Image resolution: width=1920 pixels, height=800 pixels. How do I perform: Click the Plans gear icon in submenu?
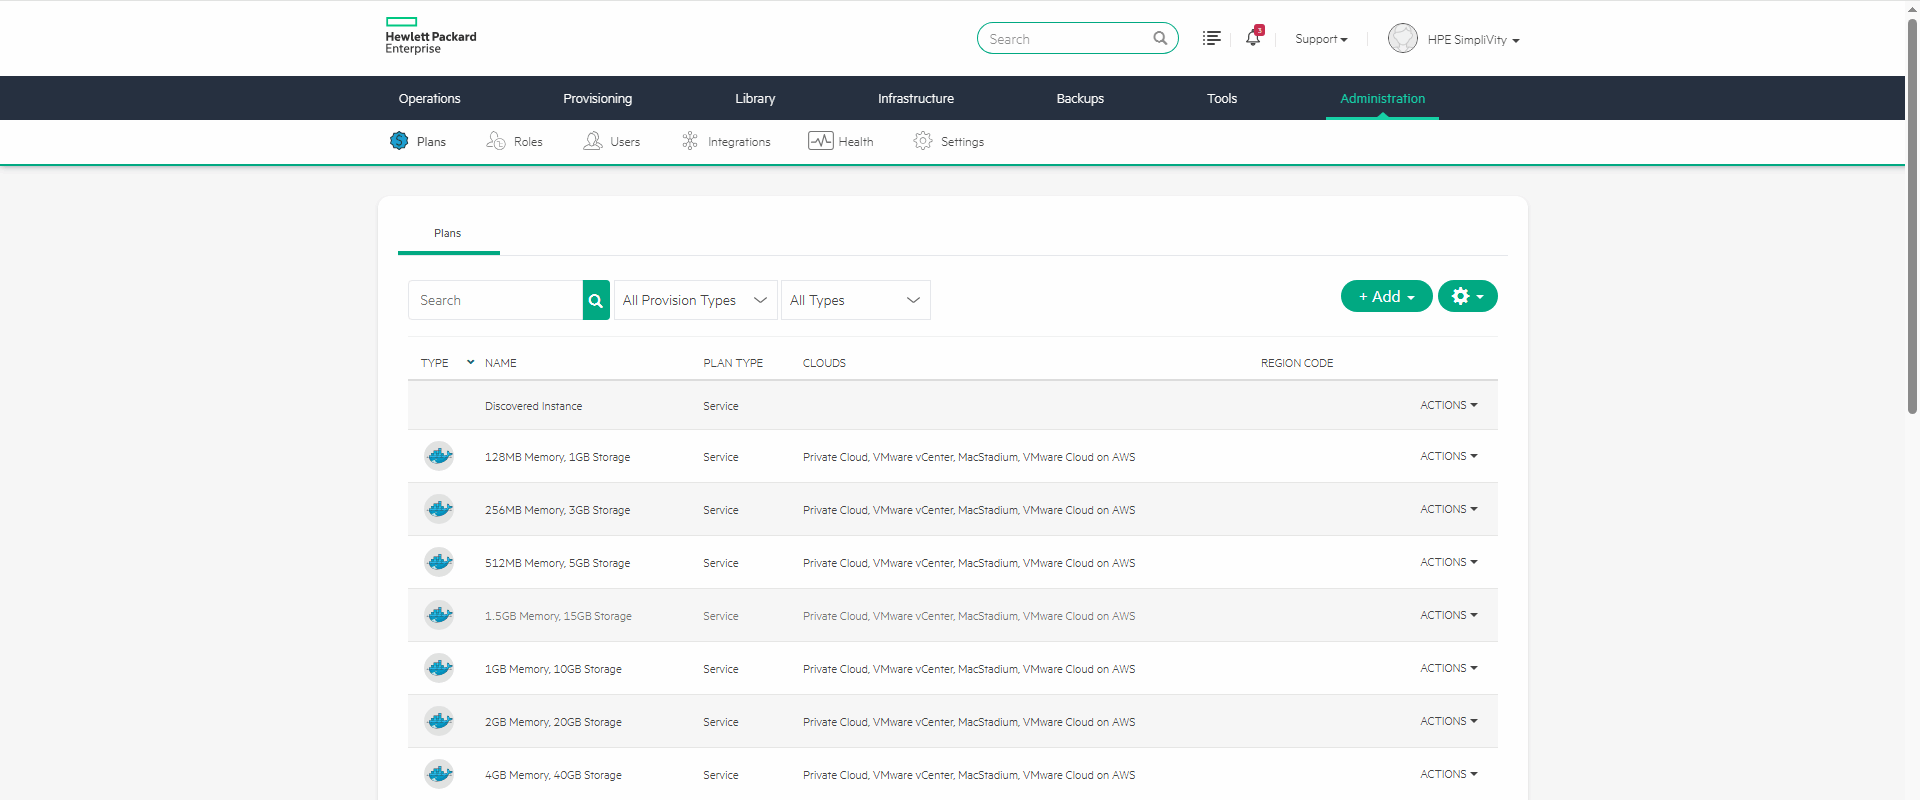[399, 141]
